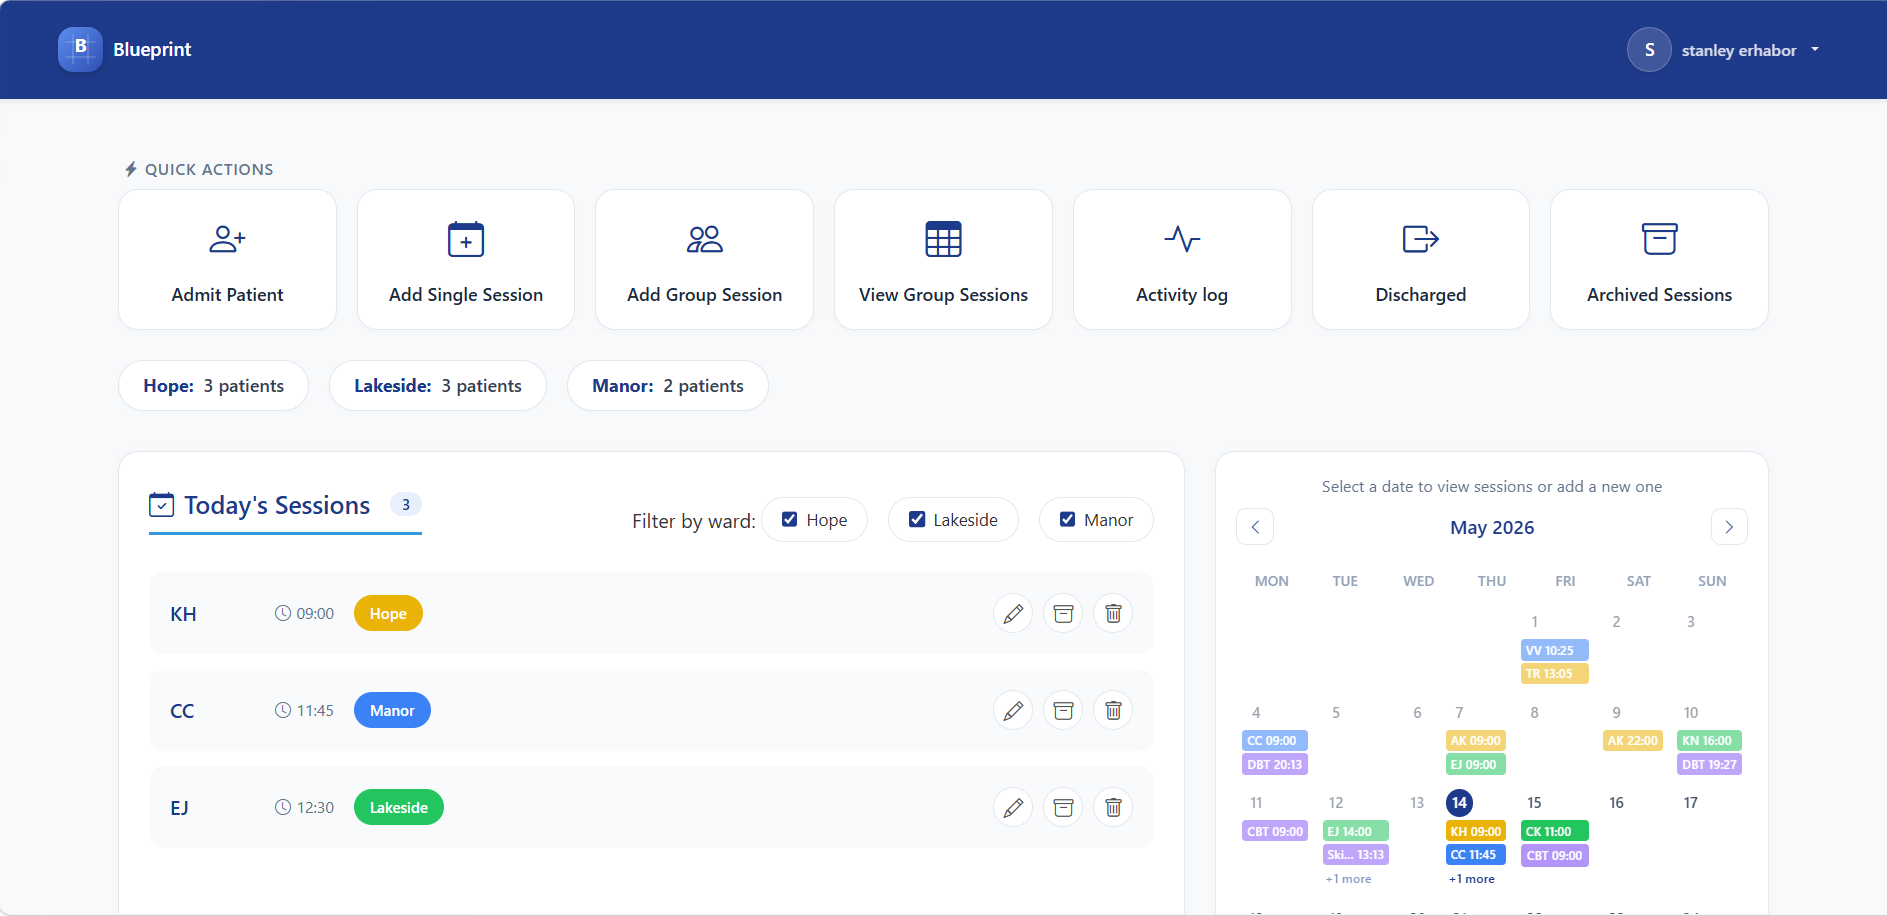Edit the CC 11:45 session
1887x916 pixels.
coord(1013,711)
